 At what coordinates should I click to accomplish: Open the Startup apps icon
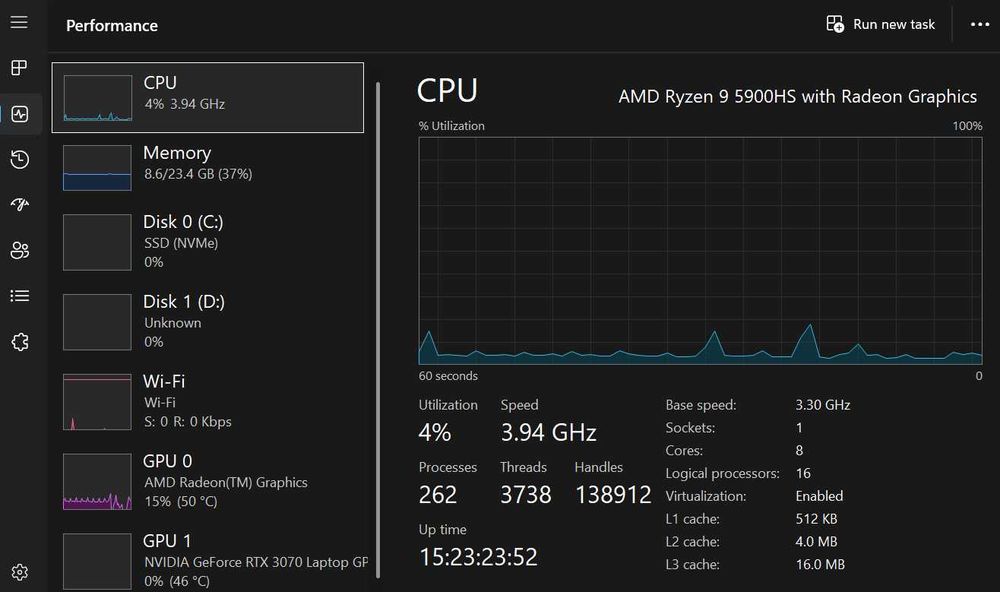tap(19, 205)
